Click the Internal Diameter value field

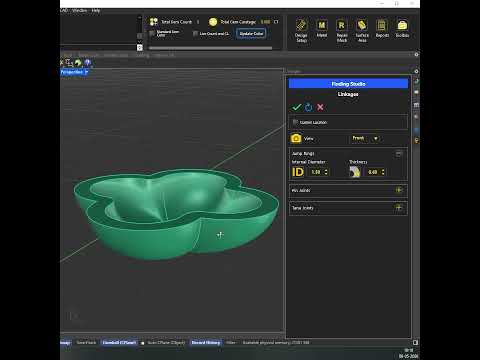(316, 172)
